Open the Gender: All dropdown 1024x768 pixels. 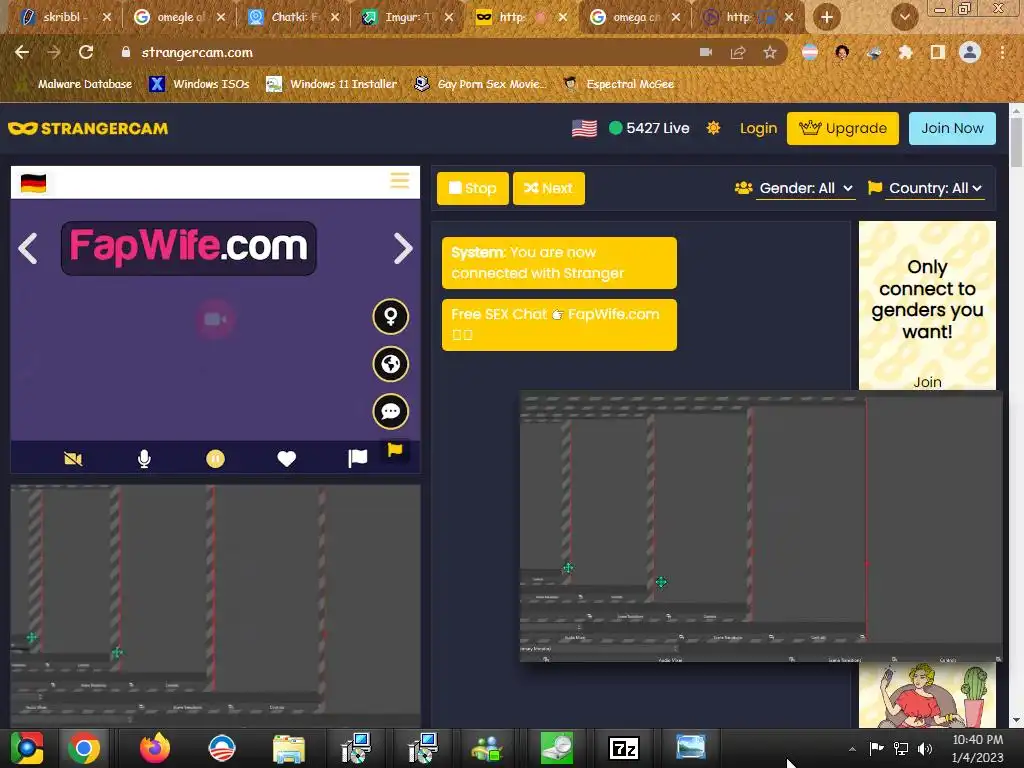click(x=805, y=189)
